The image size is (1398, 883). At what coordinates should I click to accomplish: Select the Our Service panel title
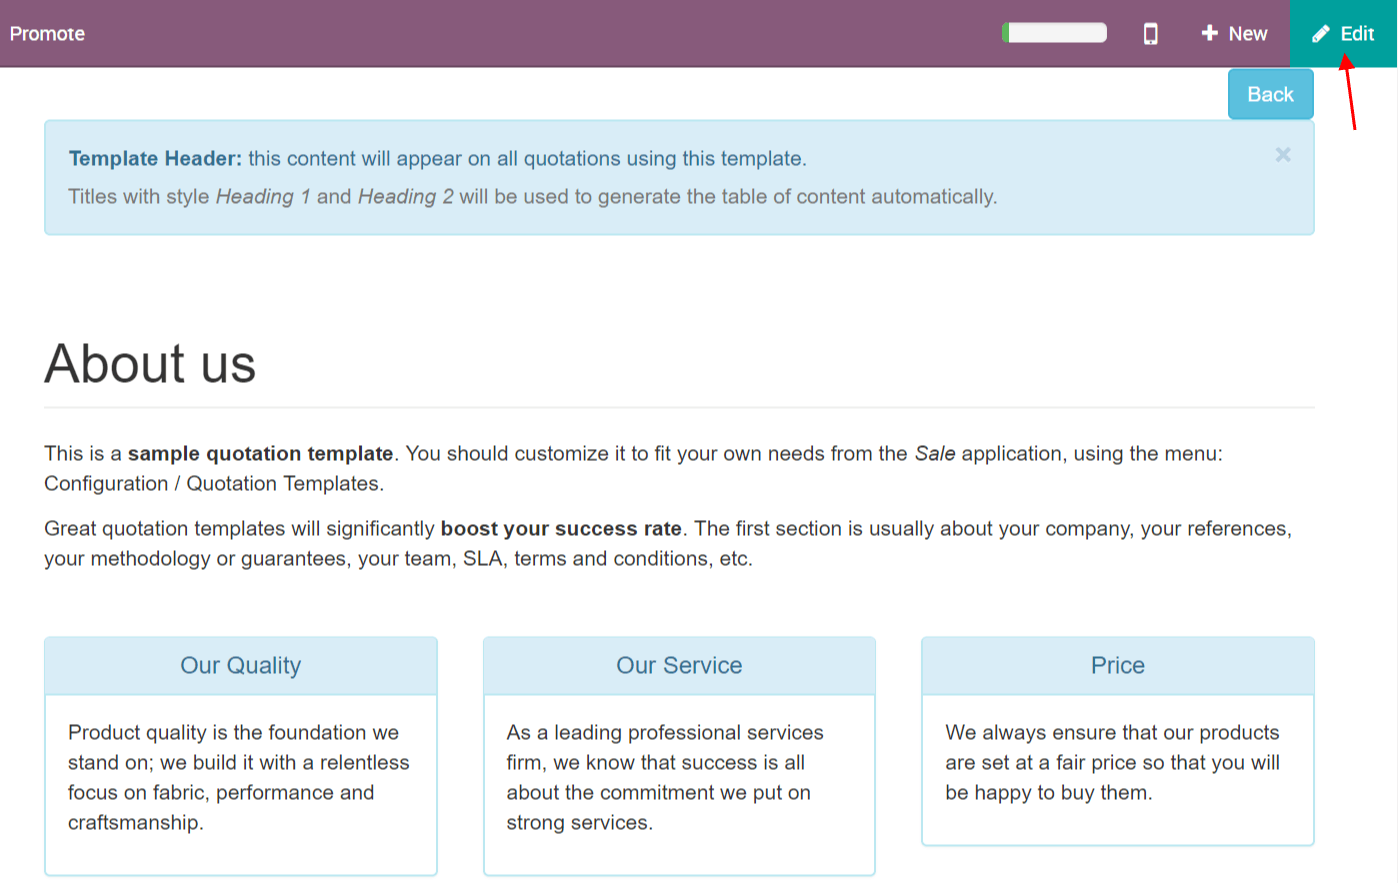(x=679, y=666)
